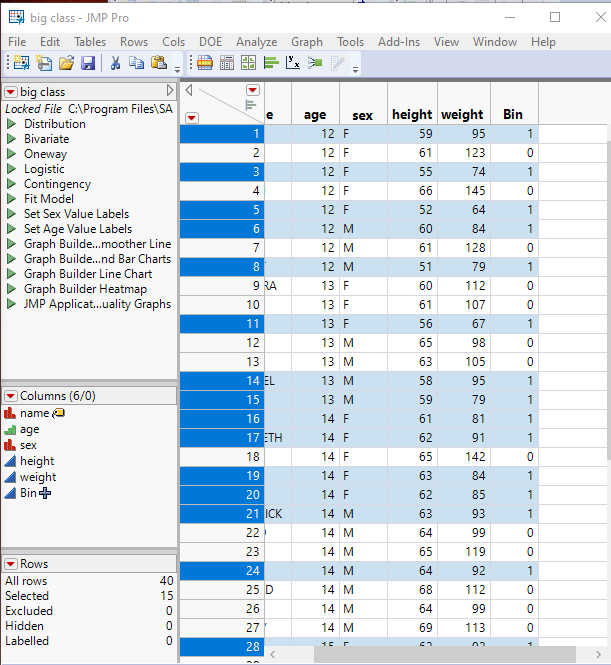Click the Copy toolbar icon

pyautogui.click(x=137, y=63)
